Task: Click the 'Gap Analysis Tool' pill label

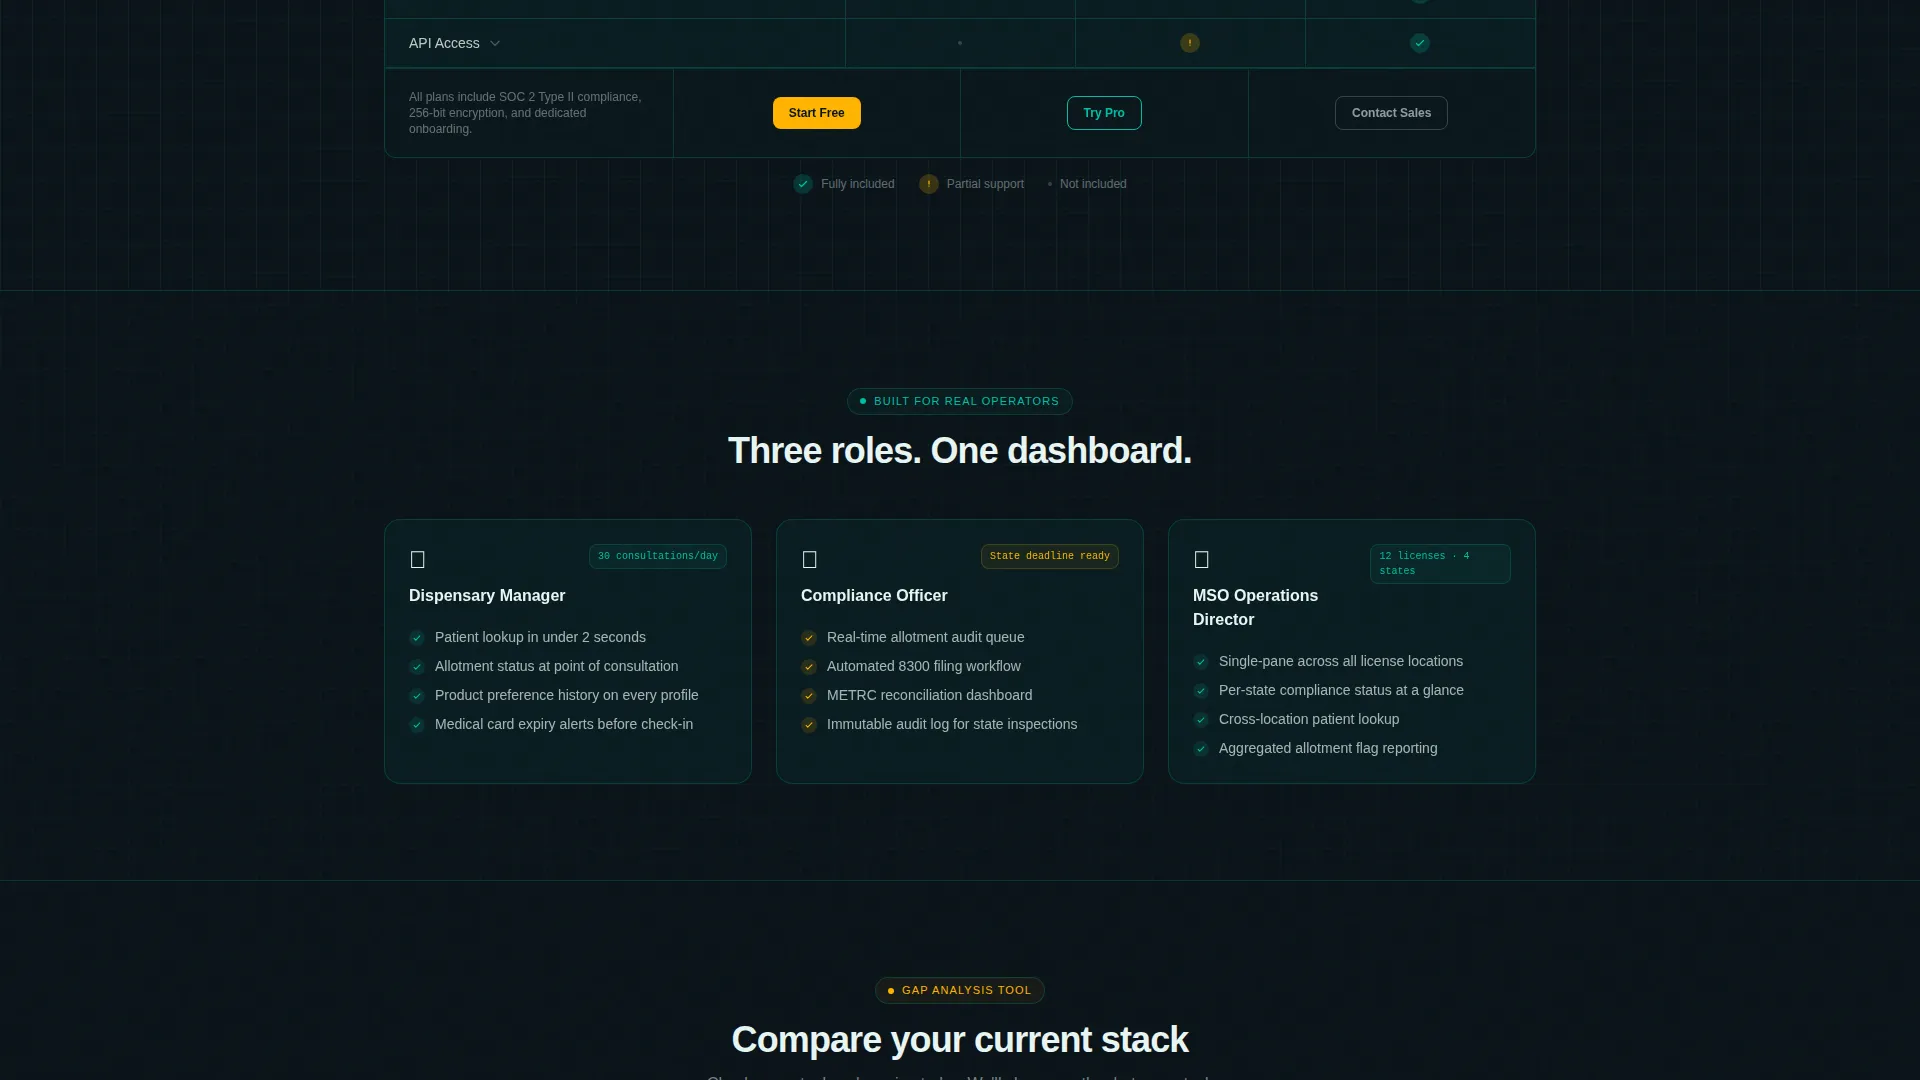Action: (x=960, y=990)
